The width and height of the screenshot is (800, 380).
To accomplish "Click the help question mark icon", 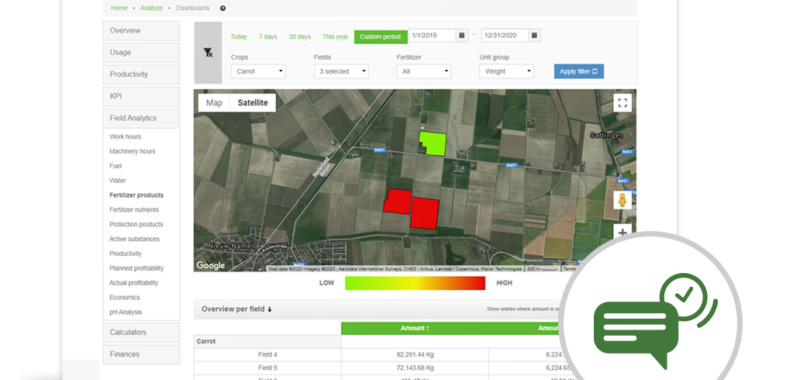I will pos(223,8).
